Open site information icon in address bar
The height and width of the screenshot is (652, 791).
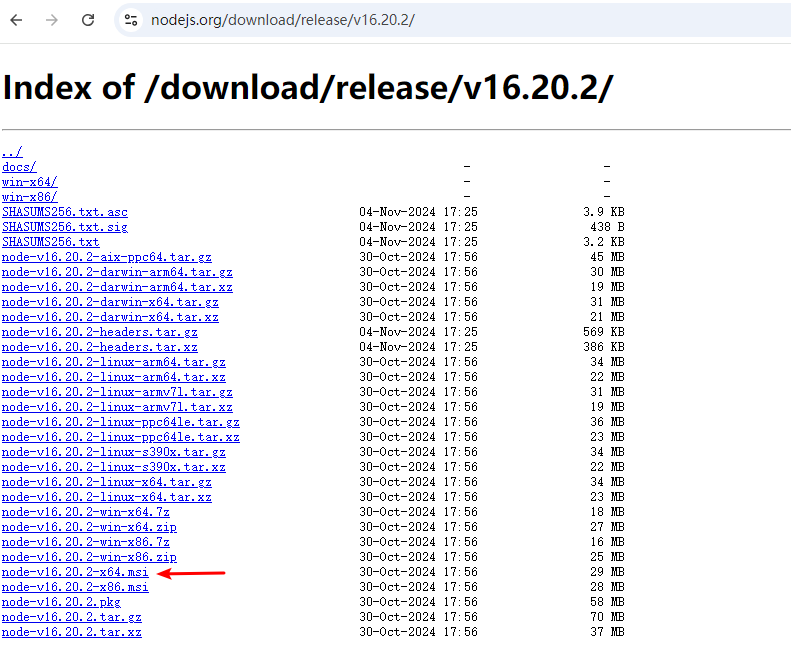pyautogui.click(x=131, y=20)
